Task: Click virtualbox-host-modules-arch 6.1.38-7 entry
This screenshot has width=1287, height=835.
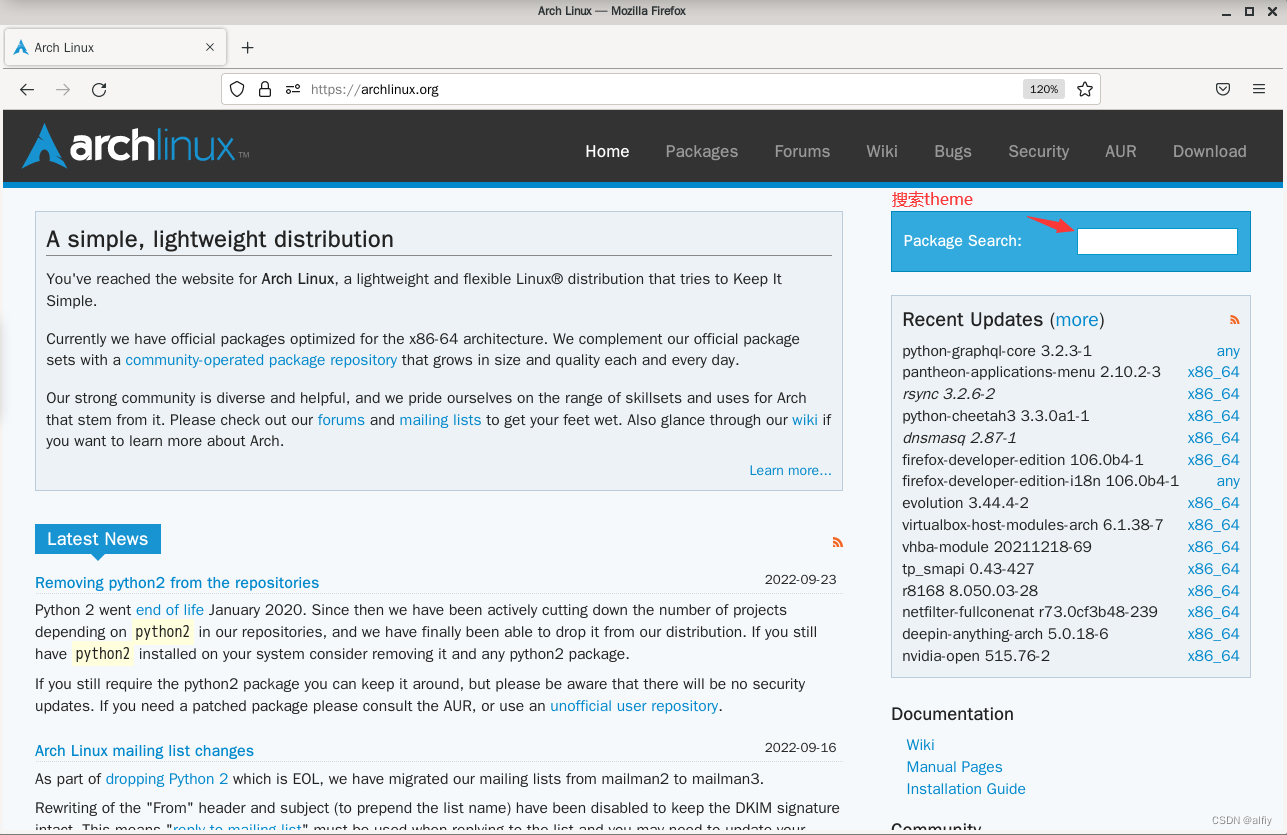Action: click(x=1032, y=525)
